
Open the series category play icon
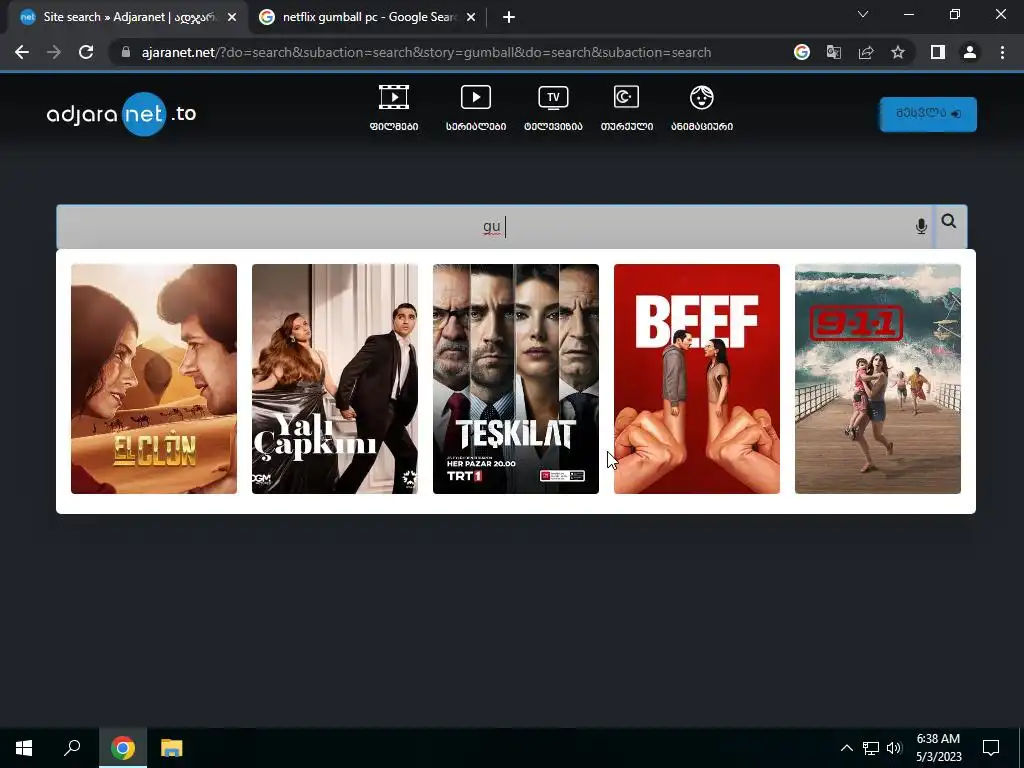pyautogui.click(x=475, y=98)
